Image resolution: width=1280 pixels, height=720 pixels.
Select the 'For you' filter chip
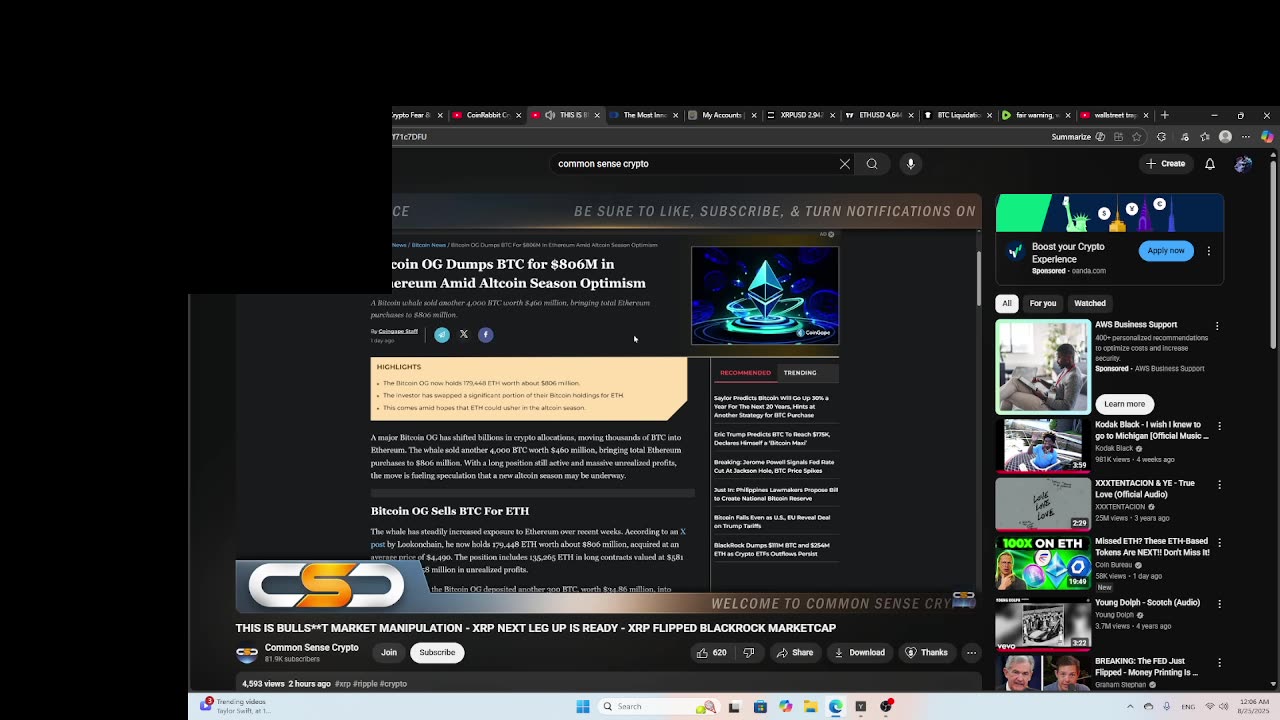click(1043, 303)
